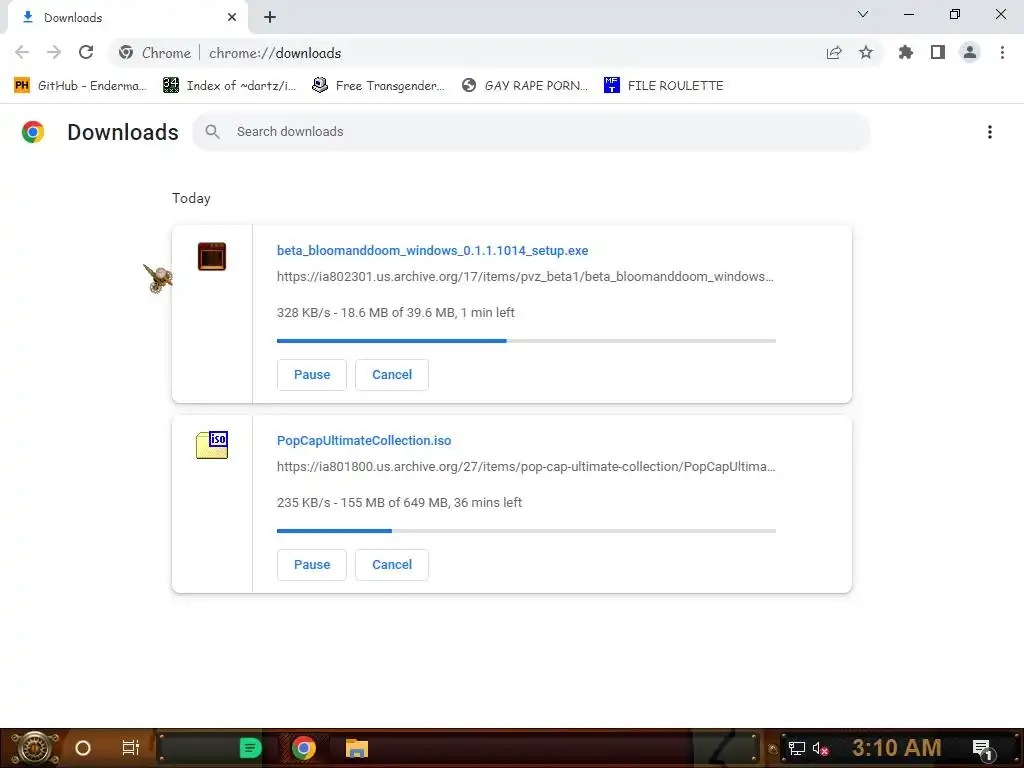Open beta_bloomanddoom_windows_0.1.1.1014_setup.exe link
This screenshot has height=768, width=1024.
pos(432,251)
